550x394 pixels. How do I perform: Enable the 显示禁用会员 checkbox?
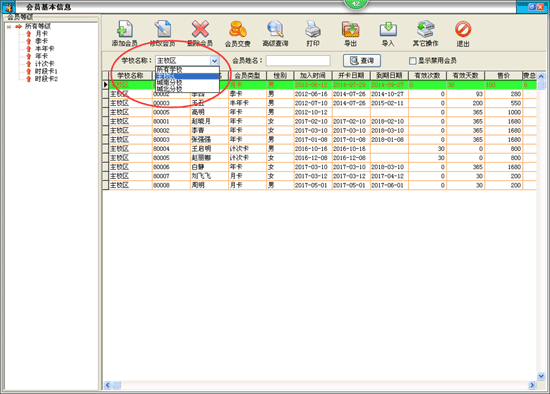click(412, 61)
